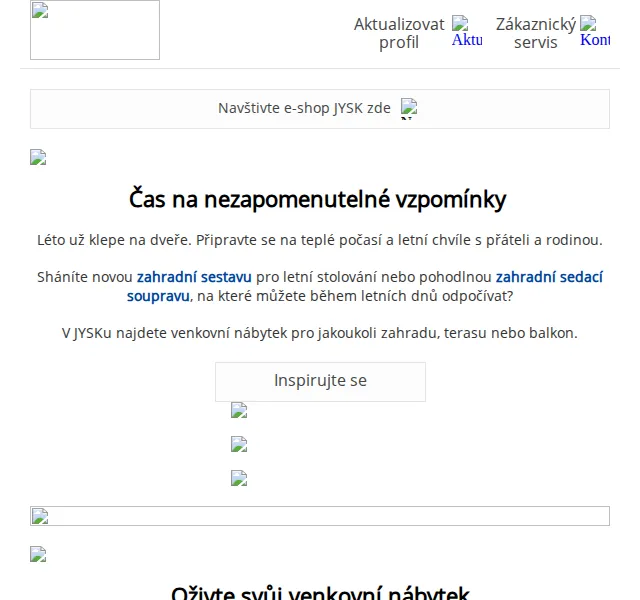Click third broken image below Inspirujte se

(x=239, y=478)
